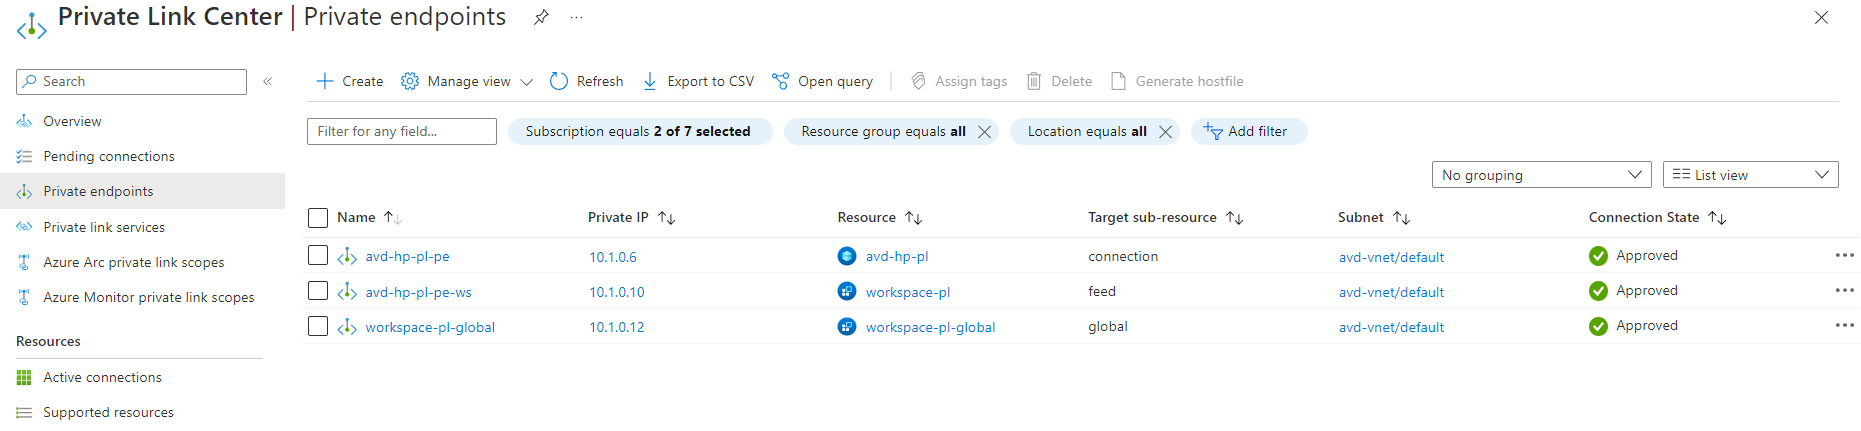
Task: Open the avd-hp-pl-pe-ws endpoint link
Action: tap(418, 292)
